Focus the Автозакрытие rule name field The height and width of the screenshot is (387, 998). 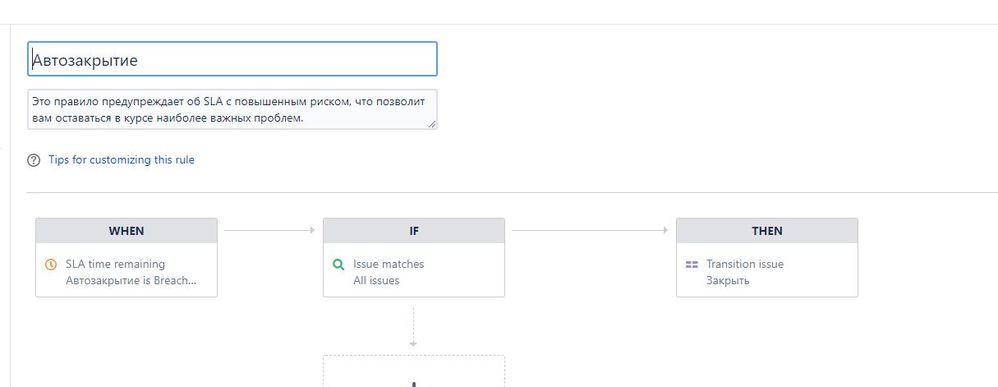coord(232,59)
